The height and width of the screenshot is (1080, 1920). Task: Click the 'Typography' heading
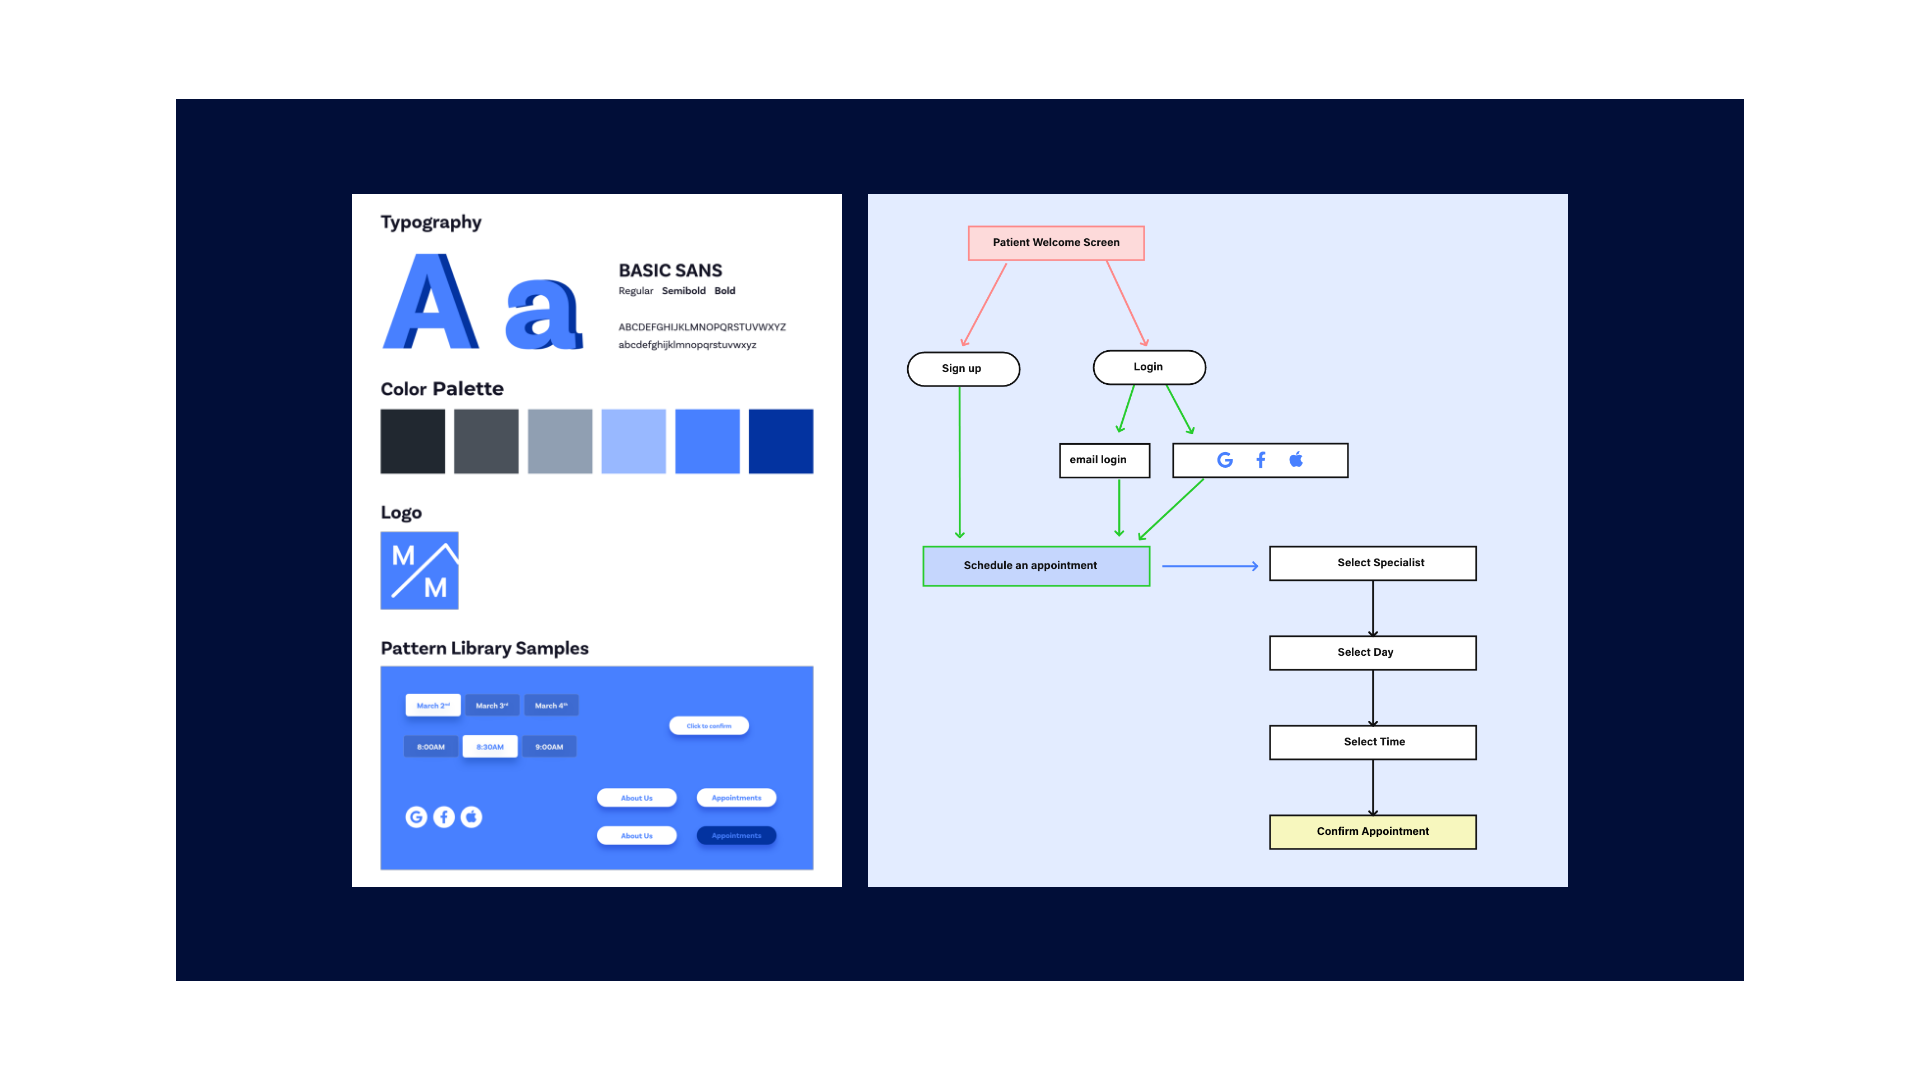pyautogui.click(x=431, y=222)
